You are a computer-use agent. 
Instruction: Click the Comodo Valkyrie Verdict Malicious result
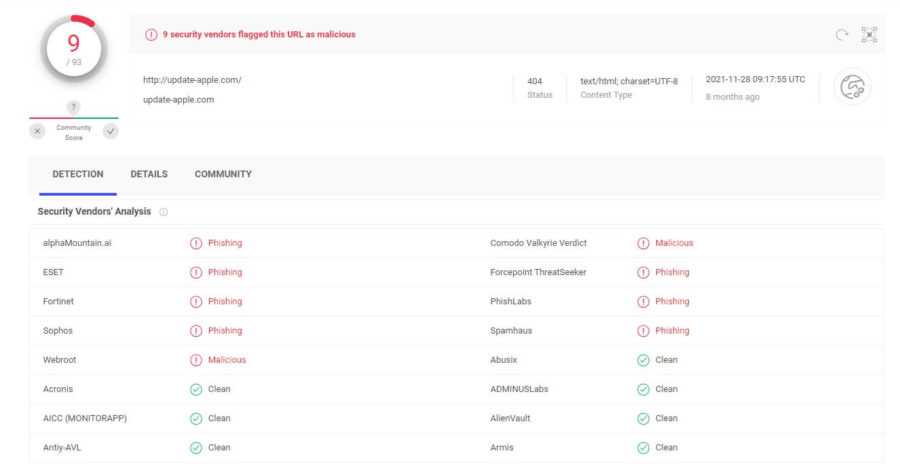click(x=673, y=243)
